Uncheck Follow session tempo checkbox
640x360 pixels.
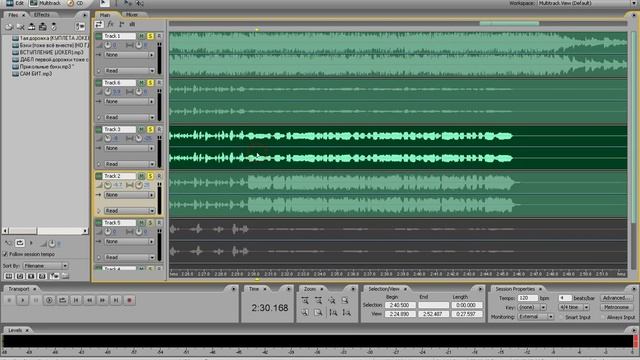[5, 254]
